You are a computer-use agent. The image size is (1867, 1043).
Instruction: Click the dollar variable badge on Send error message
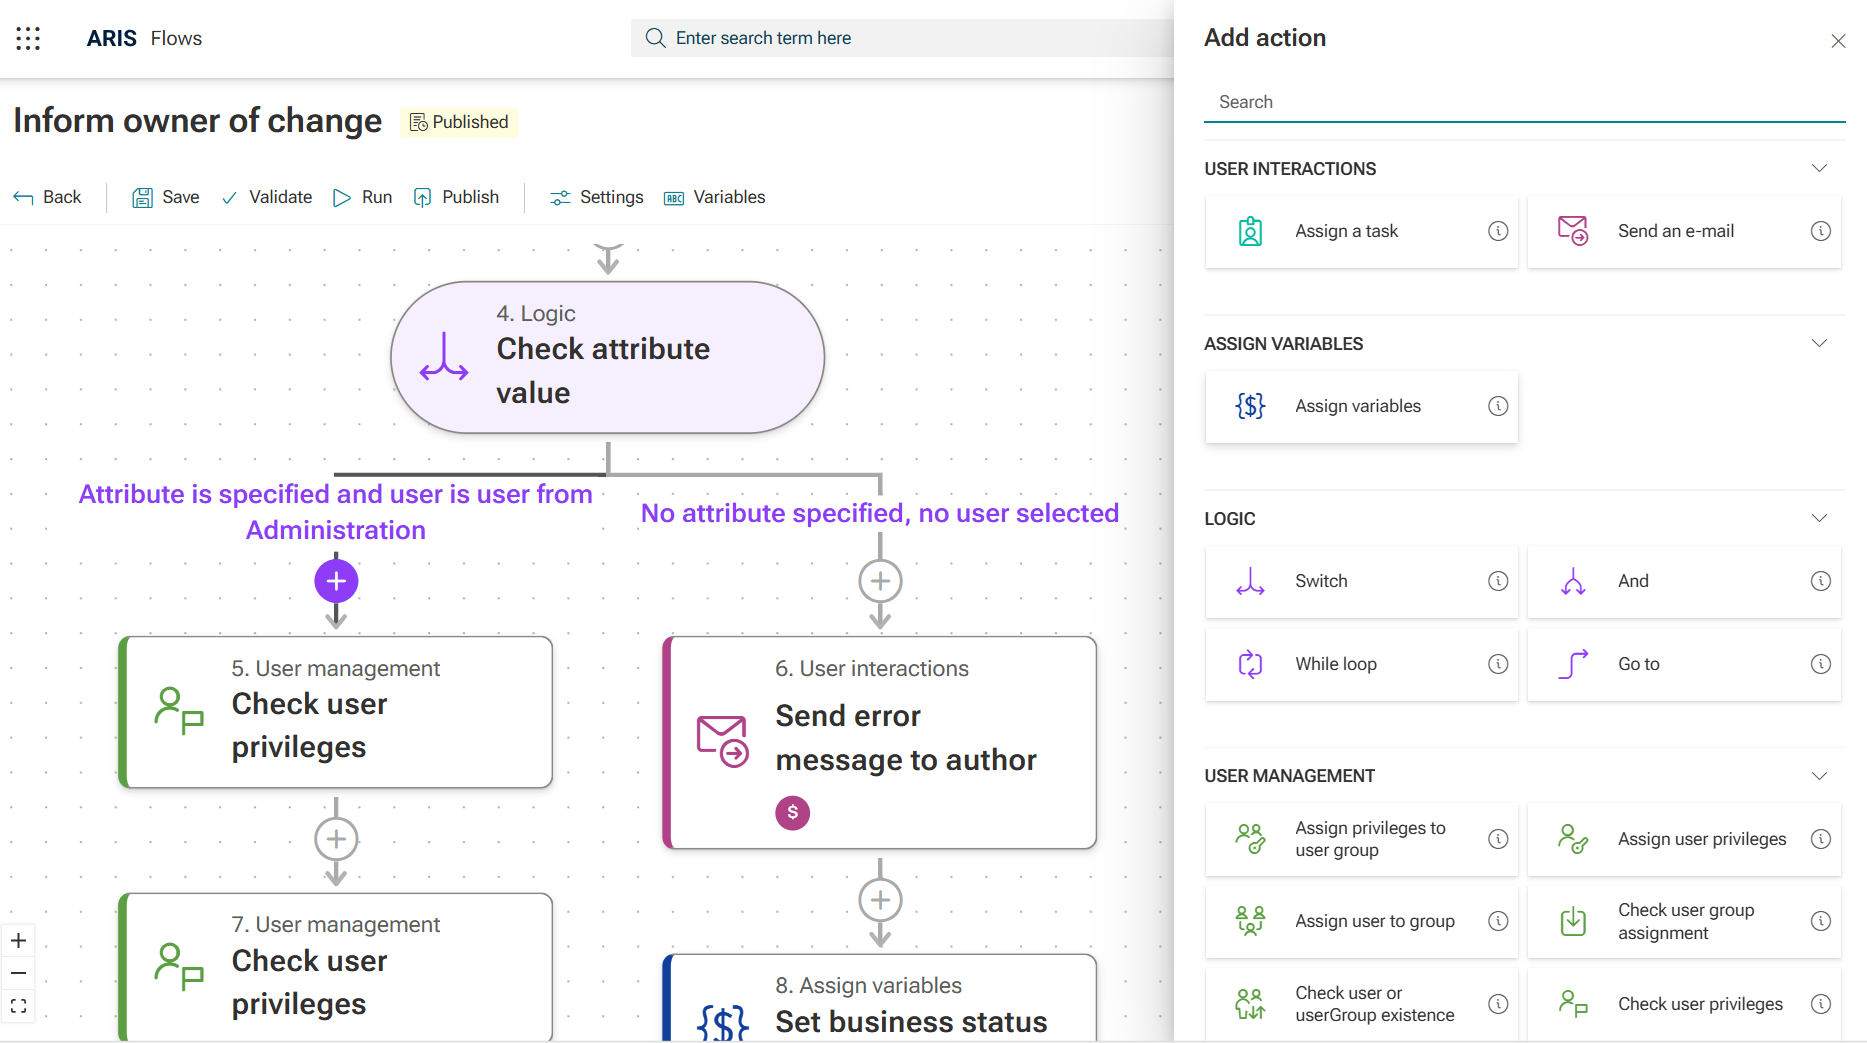coord(792,812)
